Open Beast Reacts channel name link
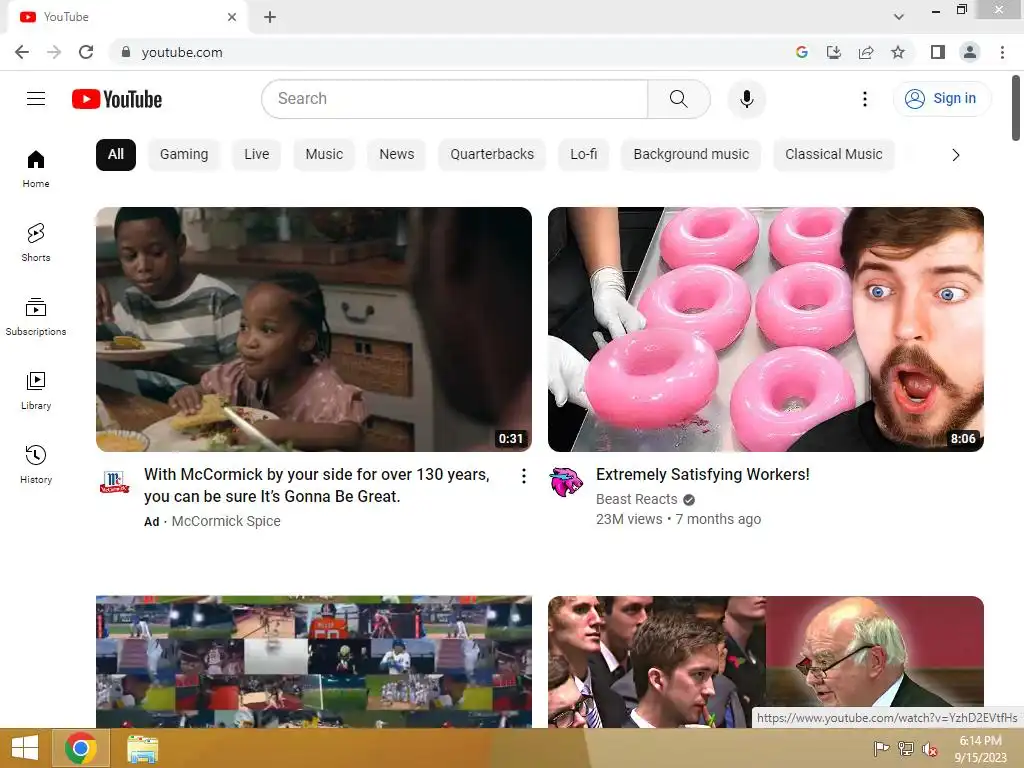The image size is (1024, 768). (x=637, y=499)
